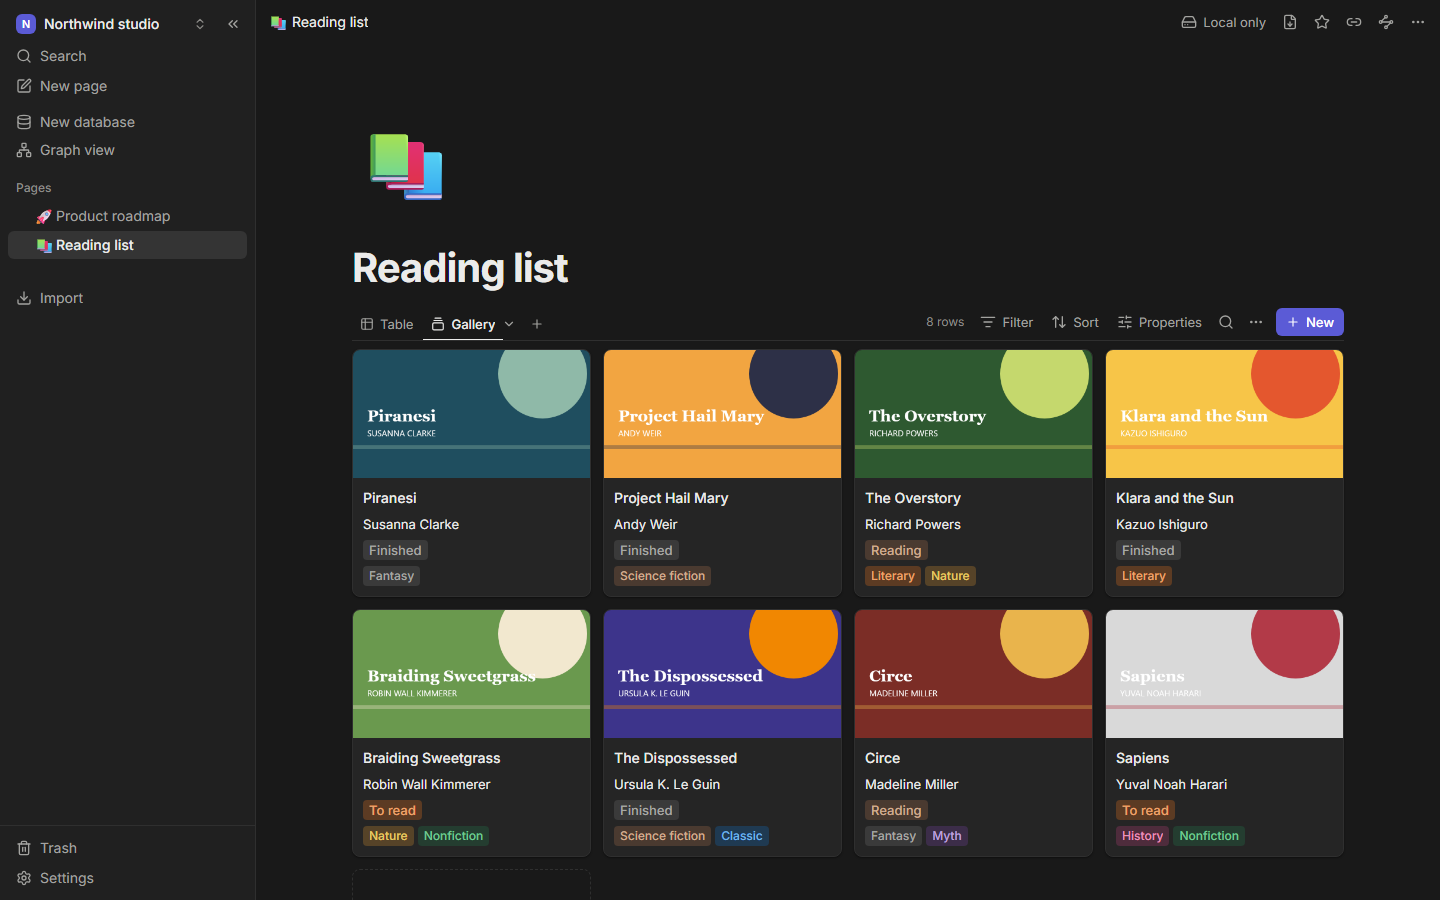This screenshot has height=900, width=1440.
Task: Switch to the Table view tab
Action: [x=387, y=324]
